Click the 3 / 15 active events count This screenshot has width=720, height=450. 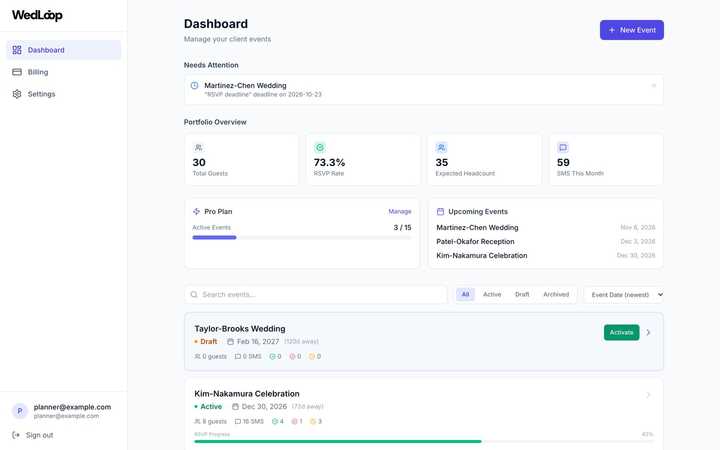pos(402,227)
